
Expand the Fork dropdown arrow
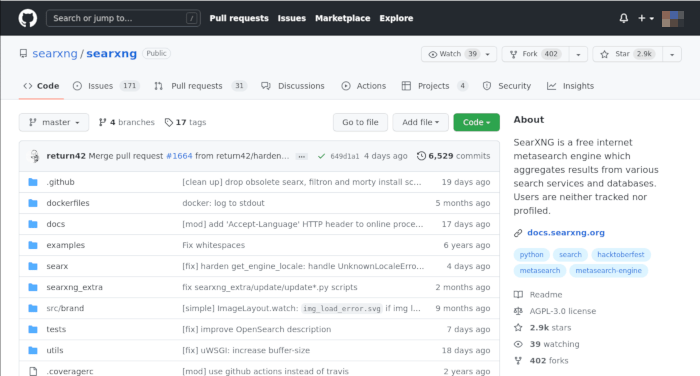(578, 54)
